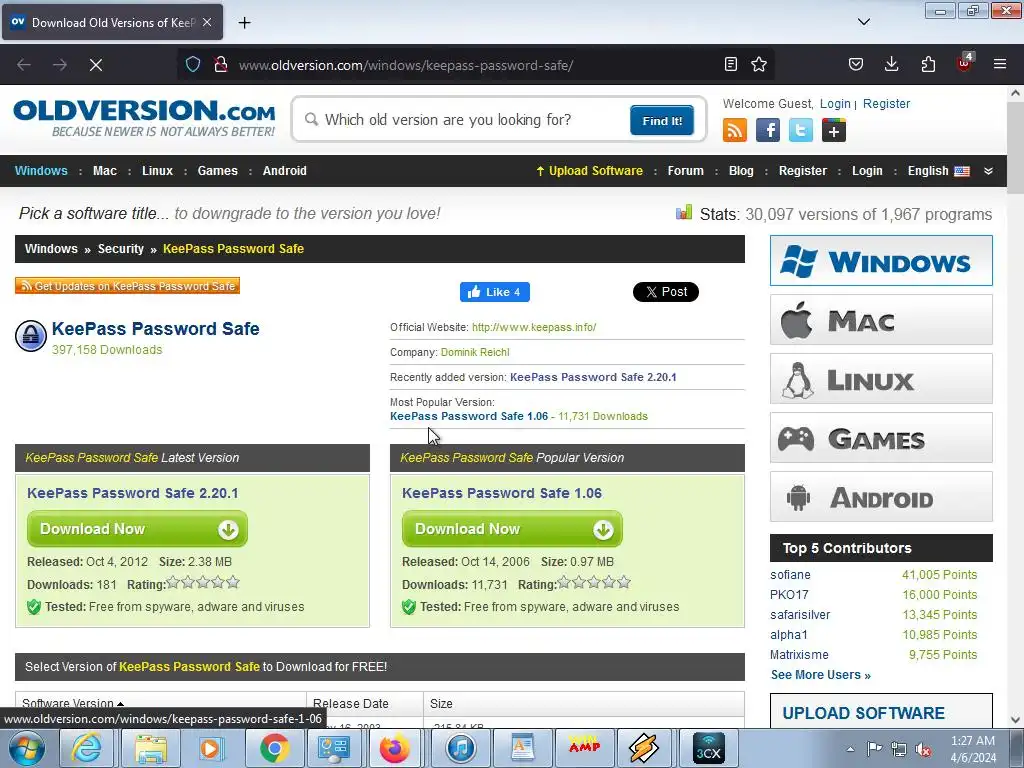The width and height of the screenshot is (1024, 768).
Task: Click the KeePass lock logo icon
Action: pyautogui.click(x=31, y=336)
